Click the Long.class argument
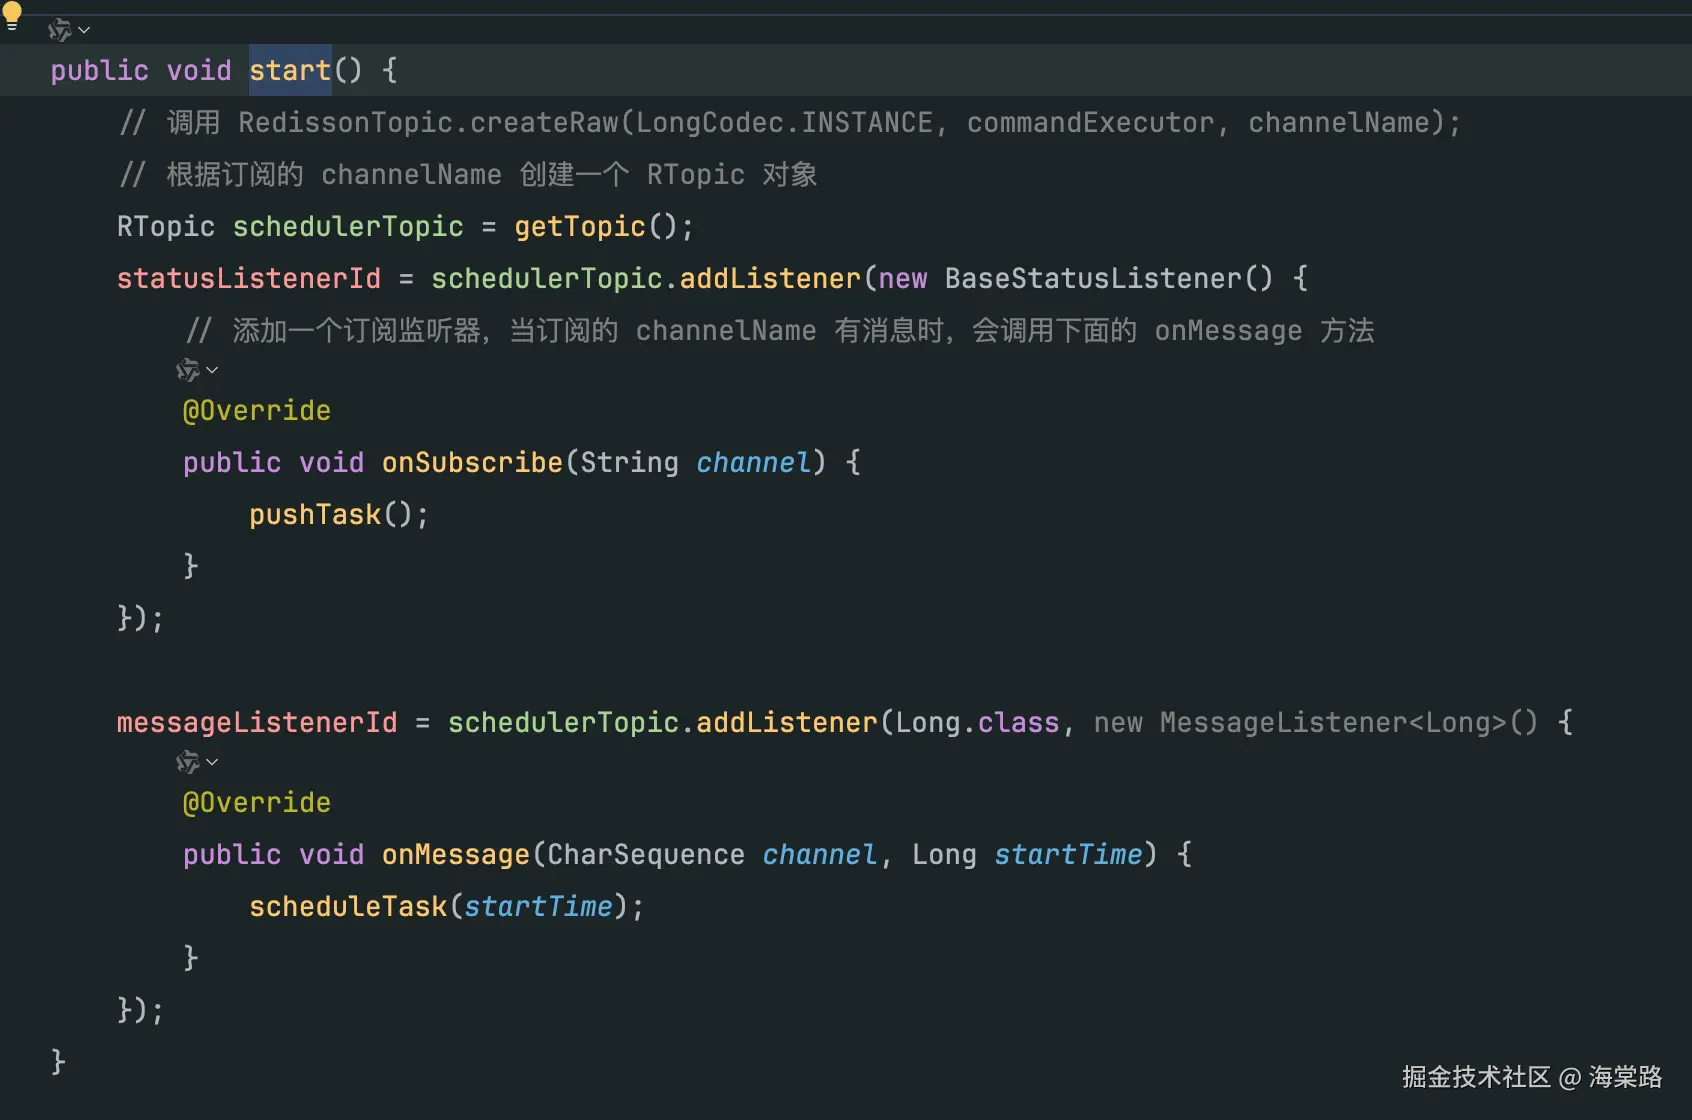 pos(977,723)
